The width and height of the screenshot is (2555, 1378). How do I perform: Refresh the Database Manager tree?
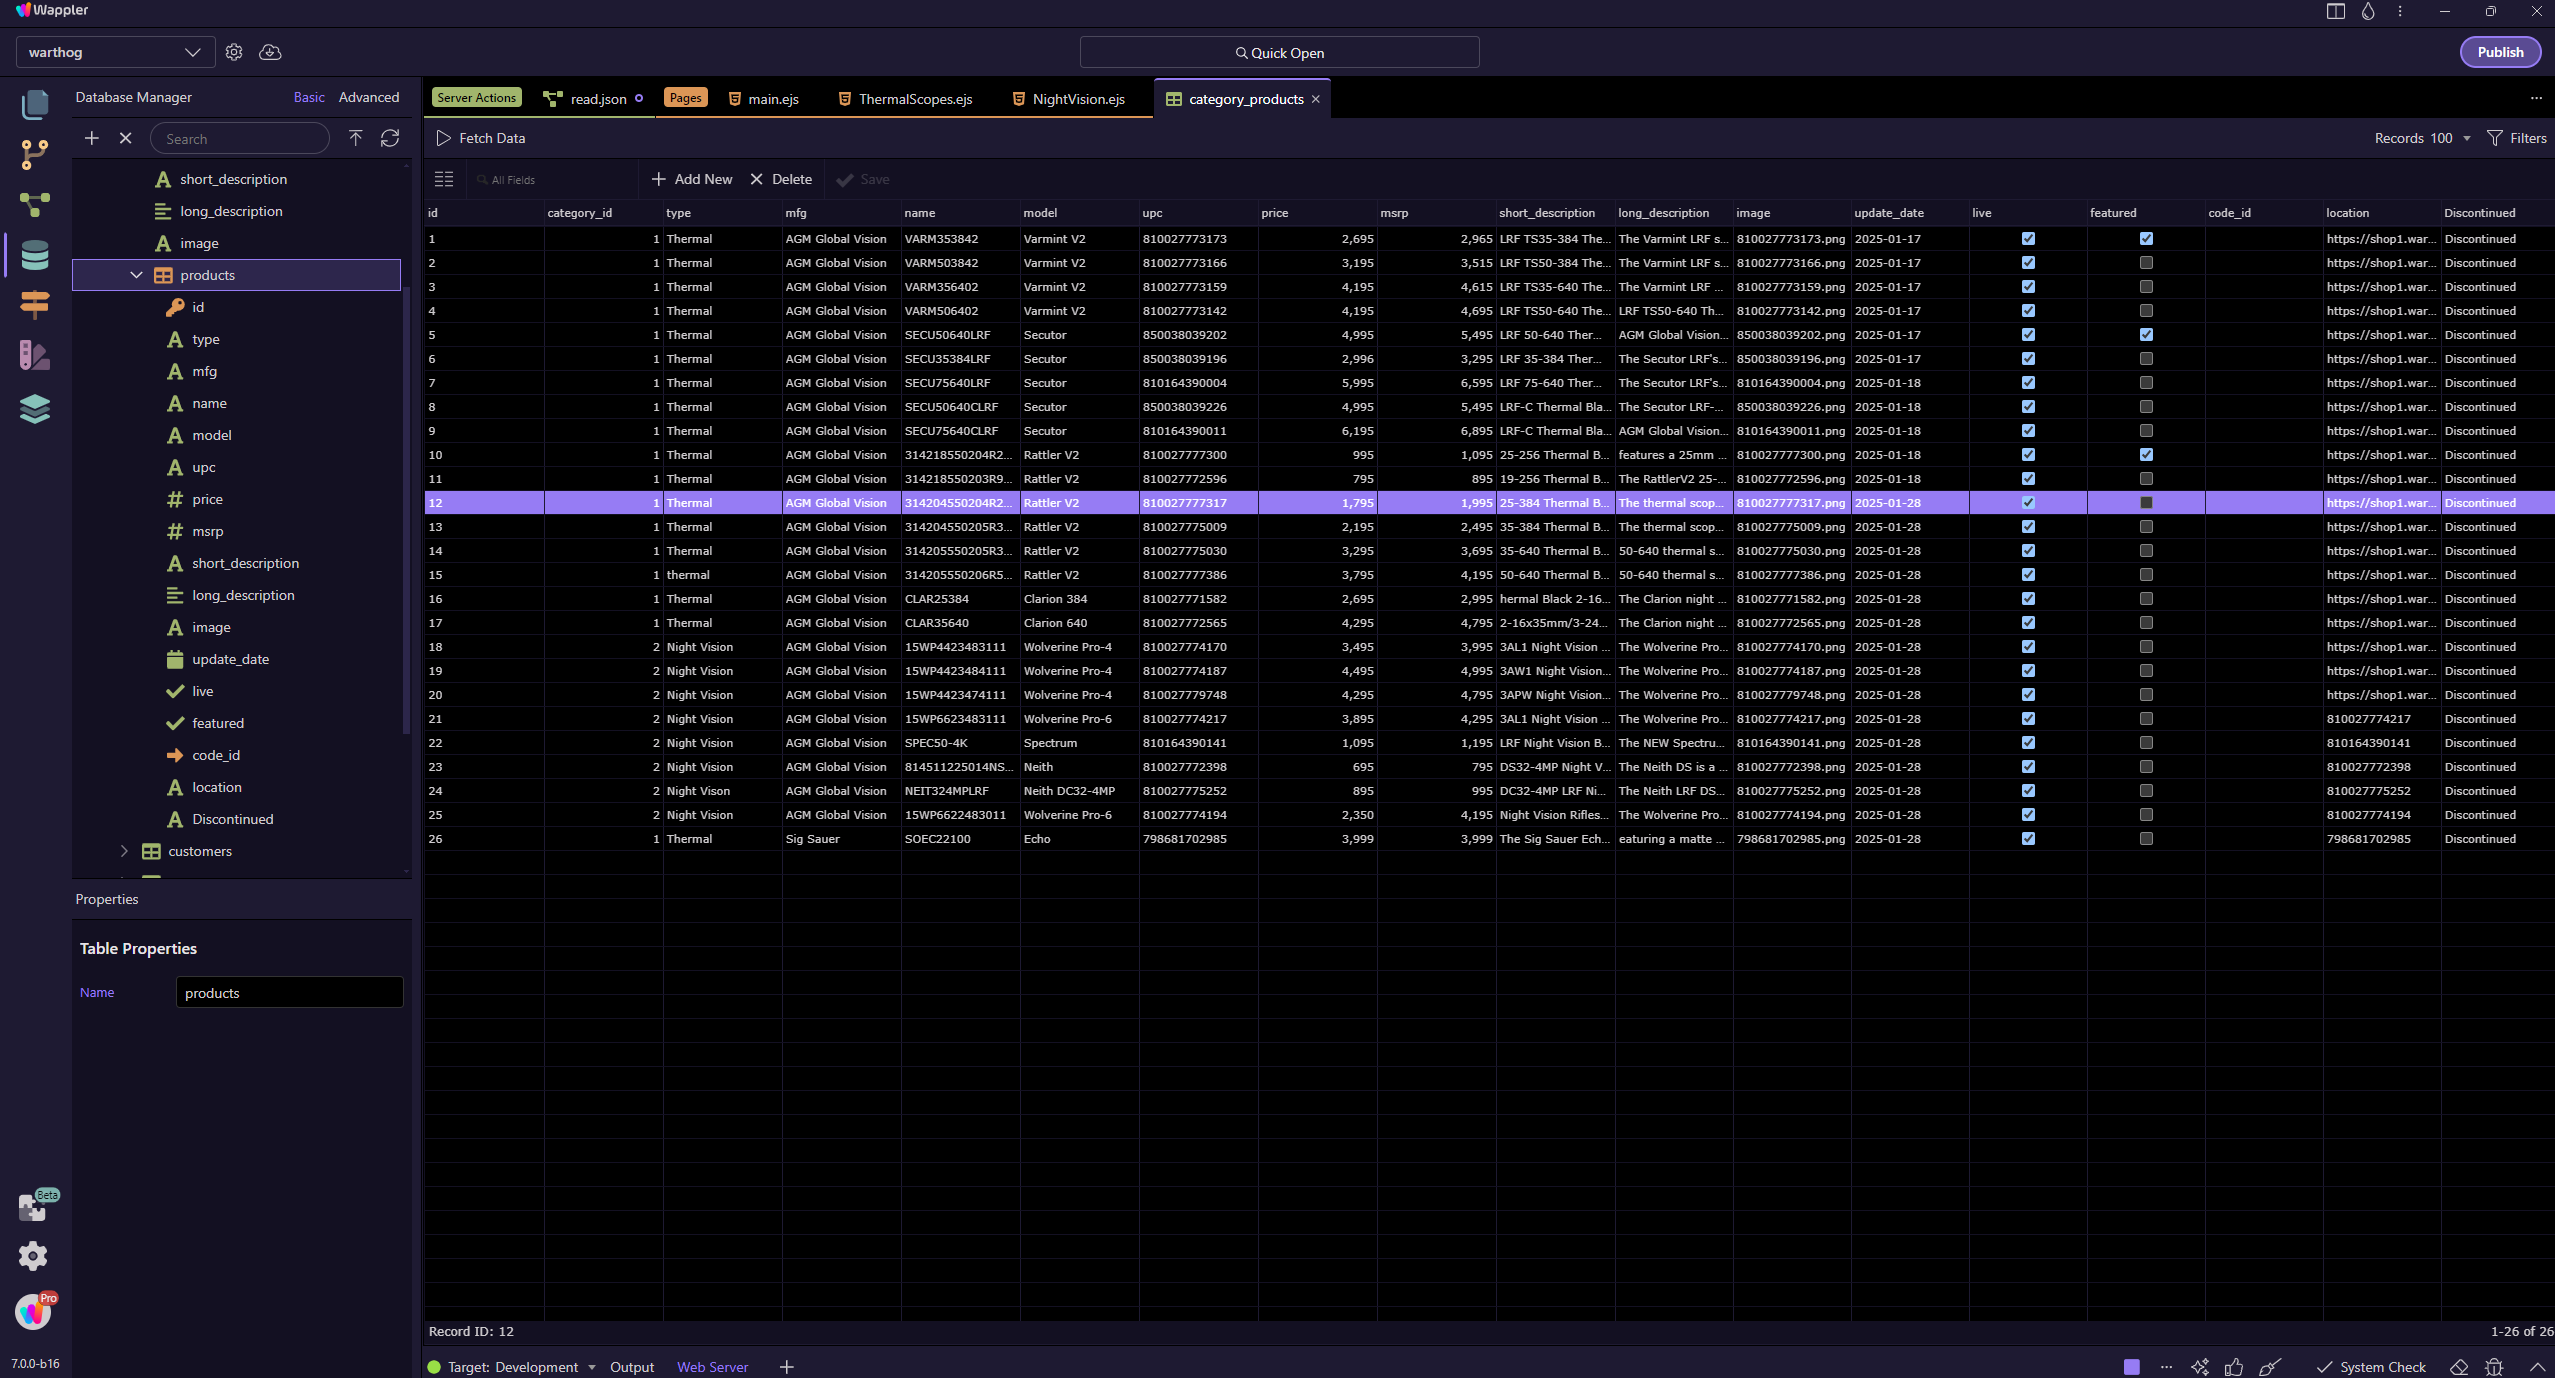coord(390,138)
